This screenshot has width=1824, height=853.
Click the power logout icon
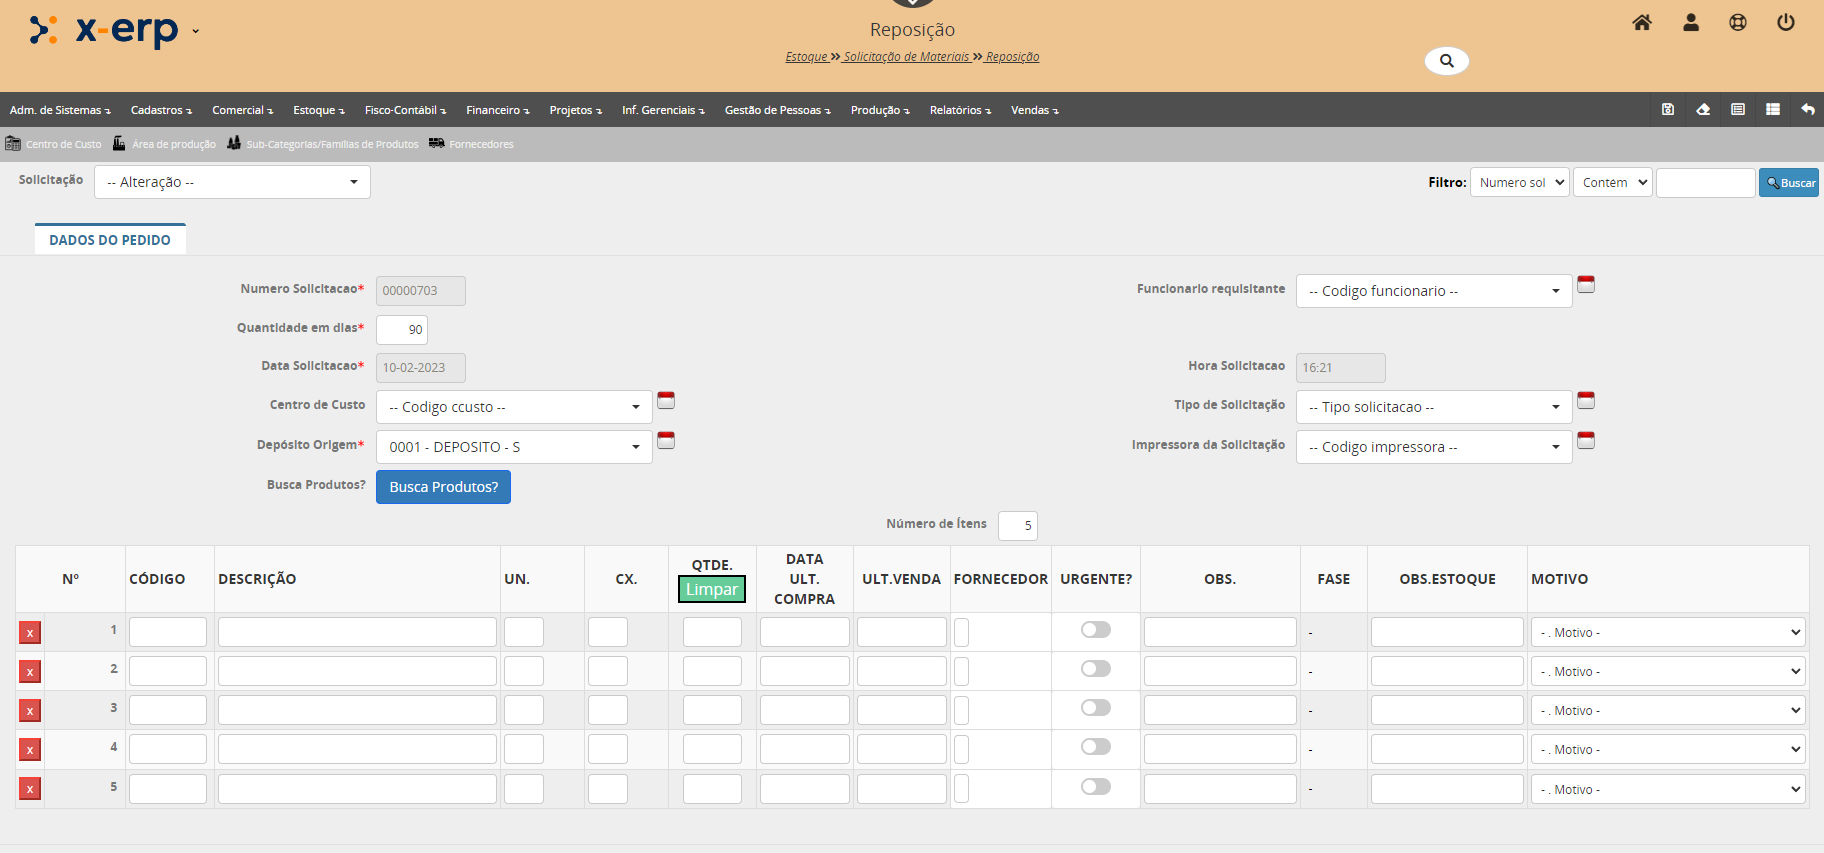pyautogui.click(x=1785, y=23)
